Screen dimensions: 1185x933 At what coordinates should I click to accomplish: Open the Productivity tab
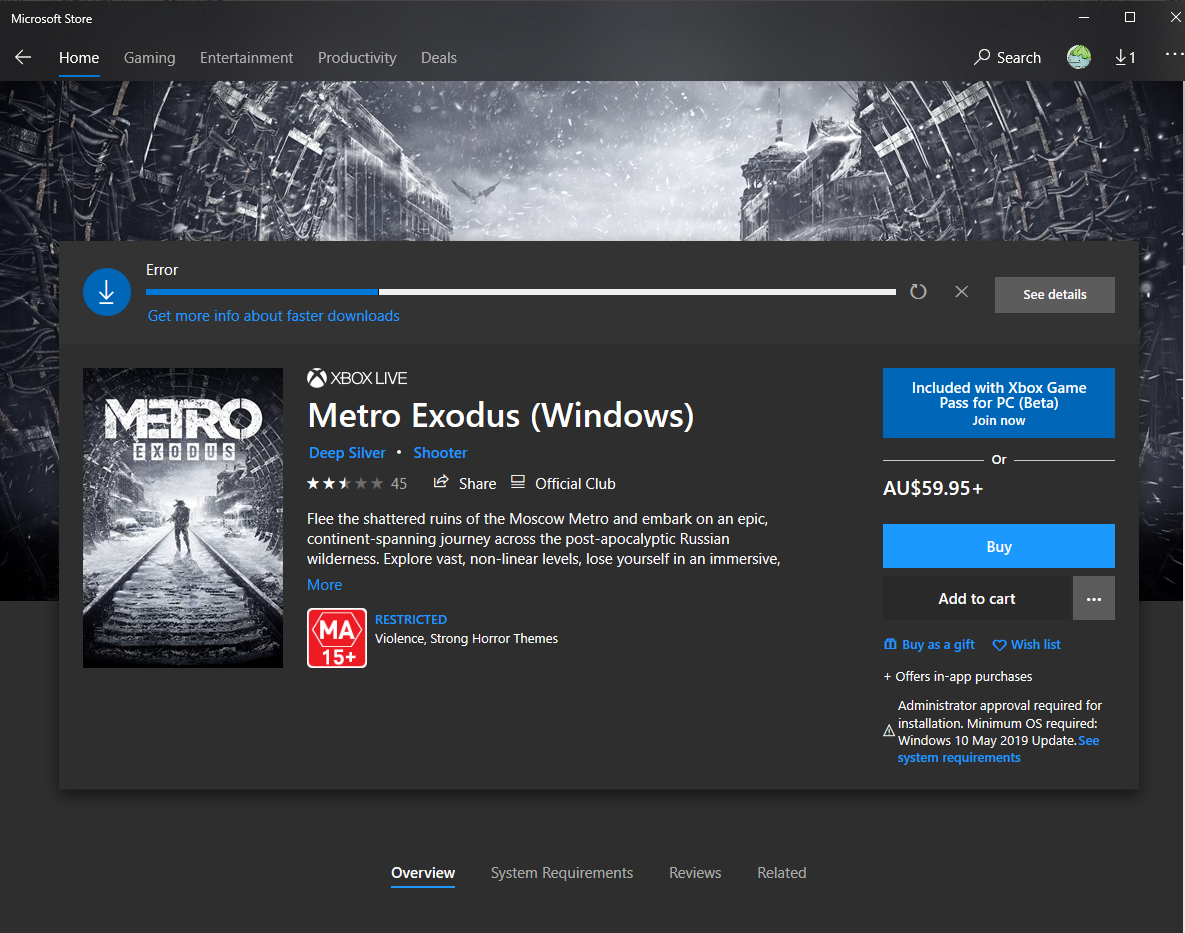(x=357, y=57)
